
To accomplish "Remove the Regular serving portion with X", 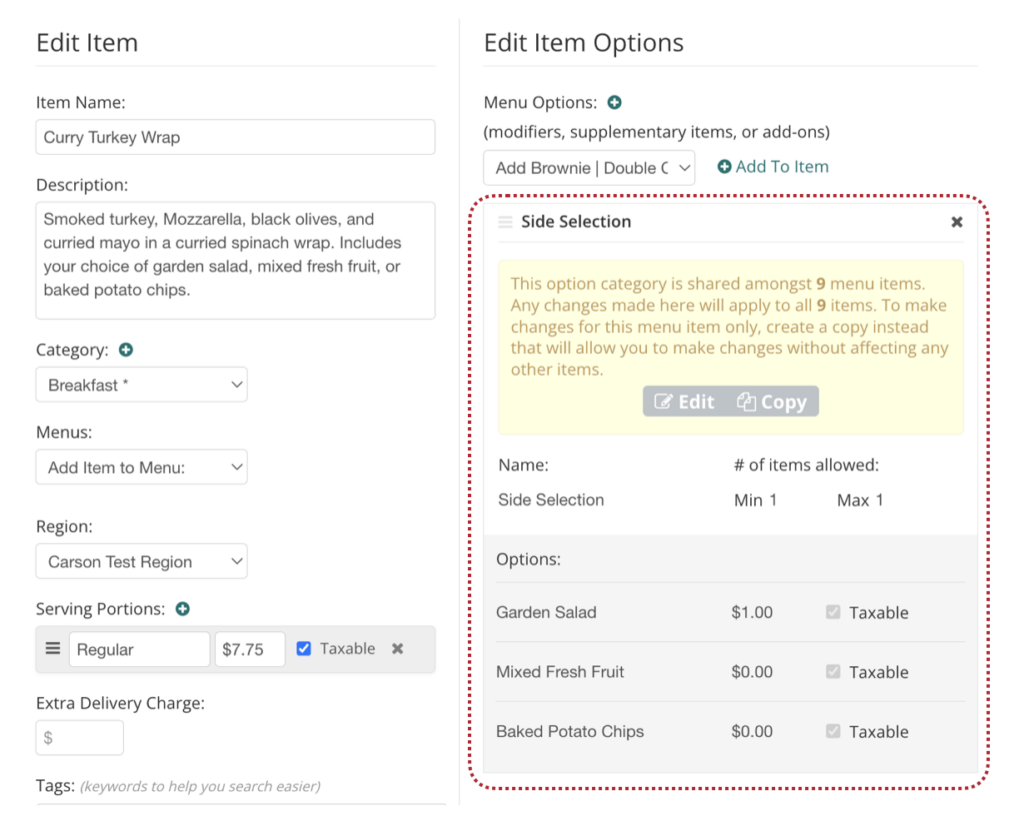I will 397,649.
